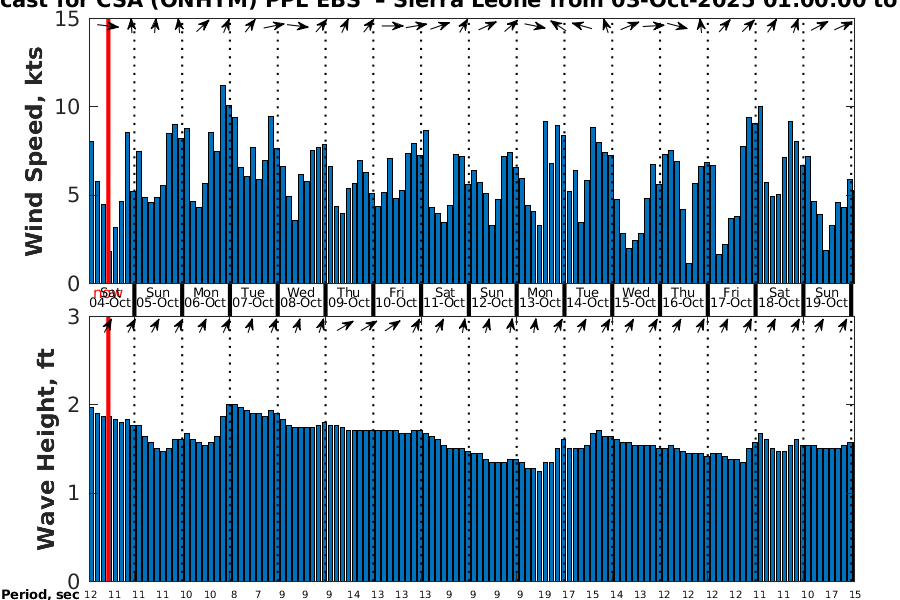900x600 pixels.
Task: Click the Fri 10-Oct date label
Action: pyautogui.click(x=397, y=298)
